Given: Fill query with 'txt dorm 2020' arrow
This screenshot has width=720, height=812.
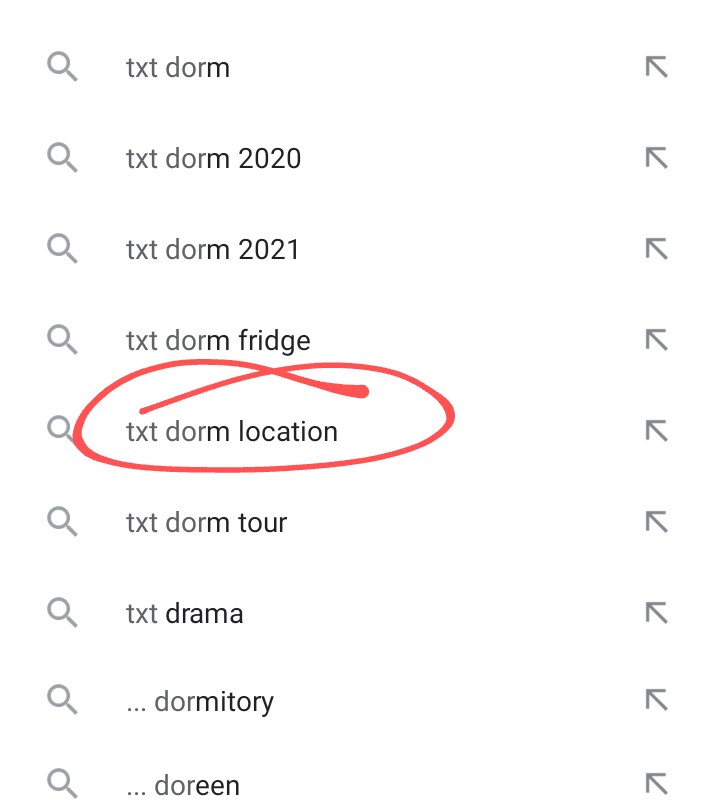Looking at the screenshot, I should (x=657, y=157).
